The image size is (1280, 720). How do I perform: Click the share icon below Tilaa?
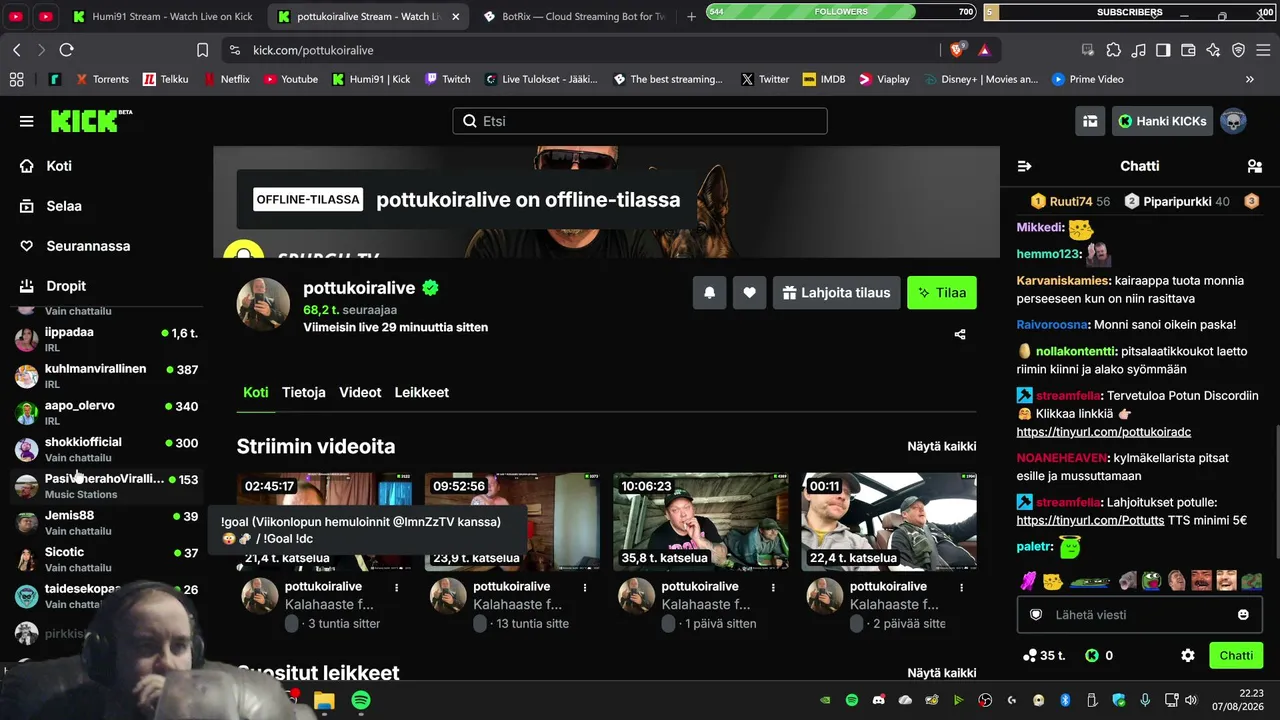pos(960,334)
